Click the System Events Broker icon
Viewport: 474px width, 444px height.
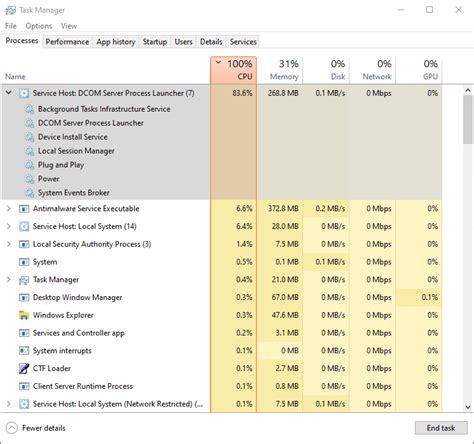coord(29,193)
